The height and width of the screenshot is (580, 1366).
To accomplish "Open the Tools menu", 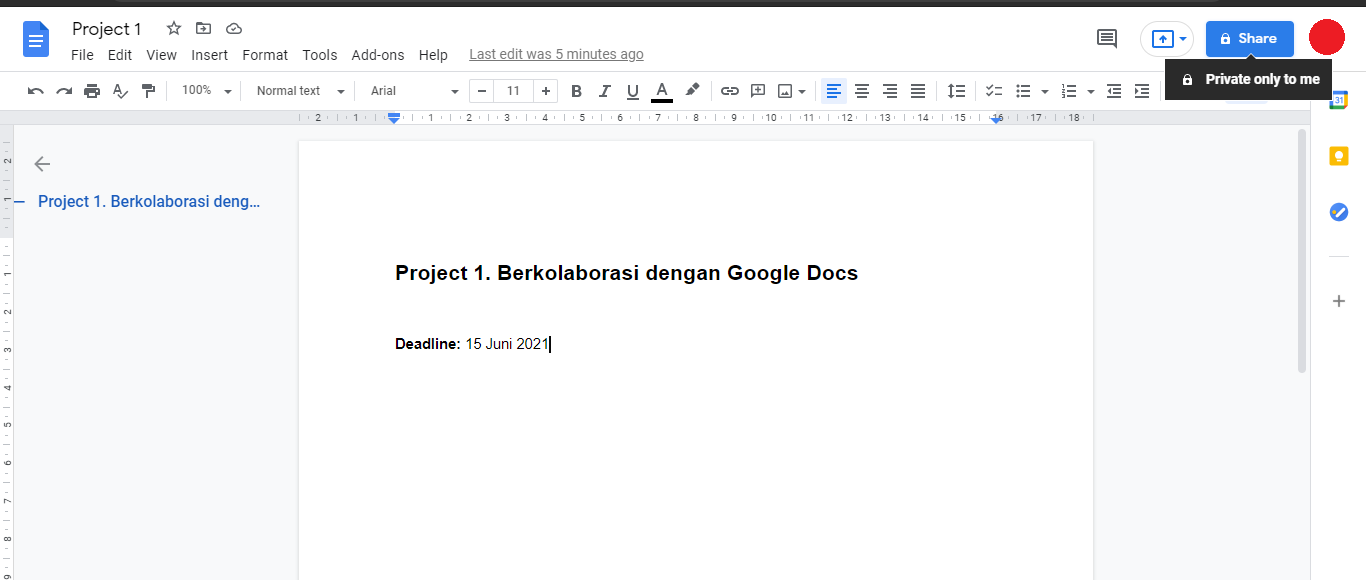I will point(320,55).
